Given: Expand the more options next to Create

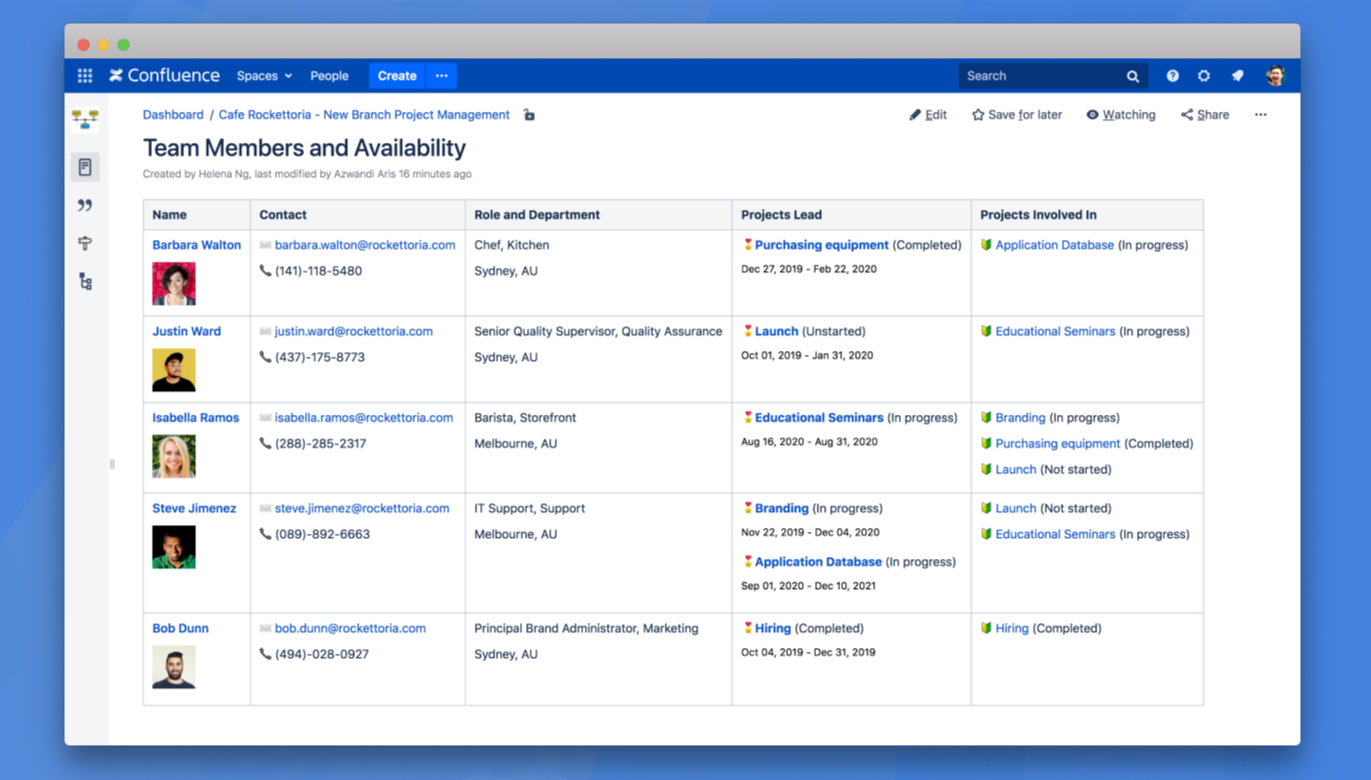Looking at the screenshot, I should coord(441,76).
